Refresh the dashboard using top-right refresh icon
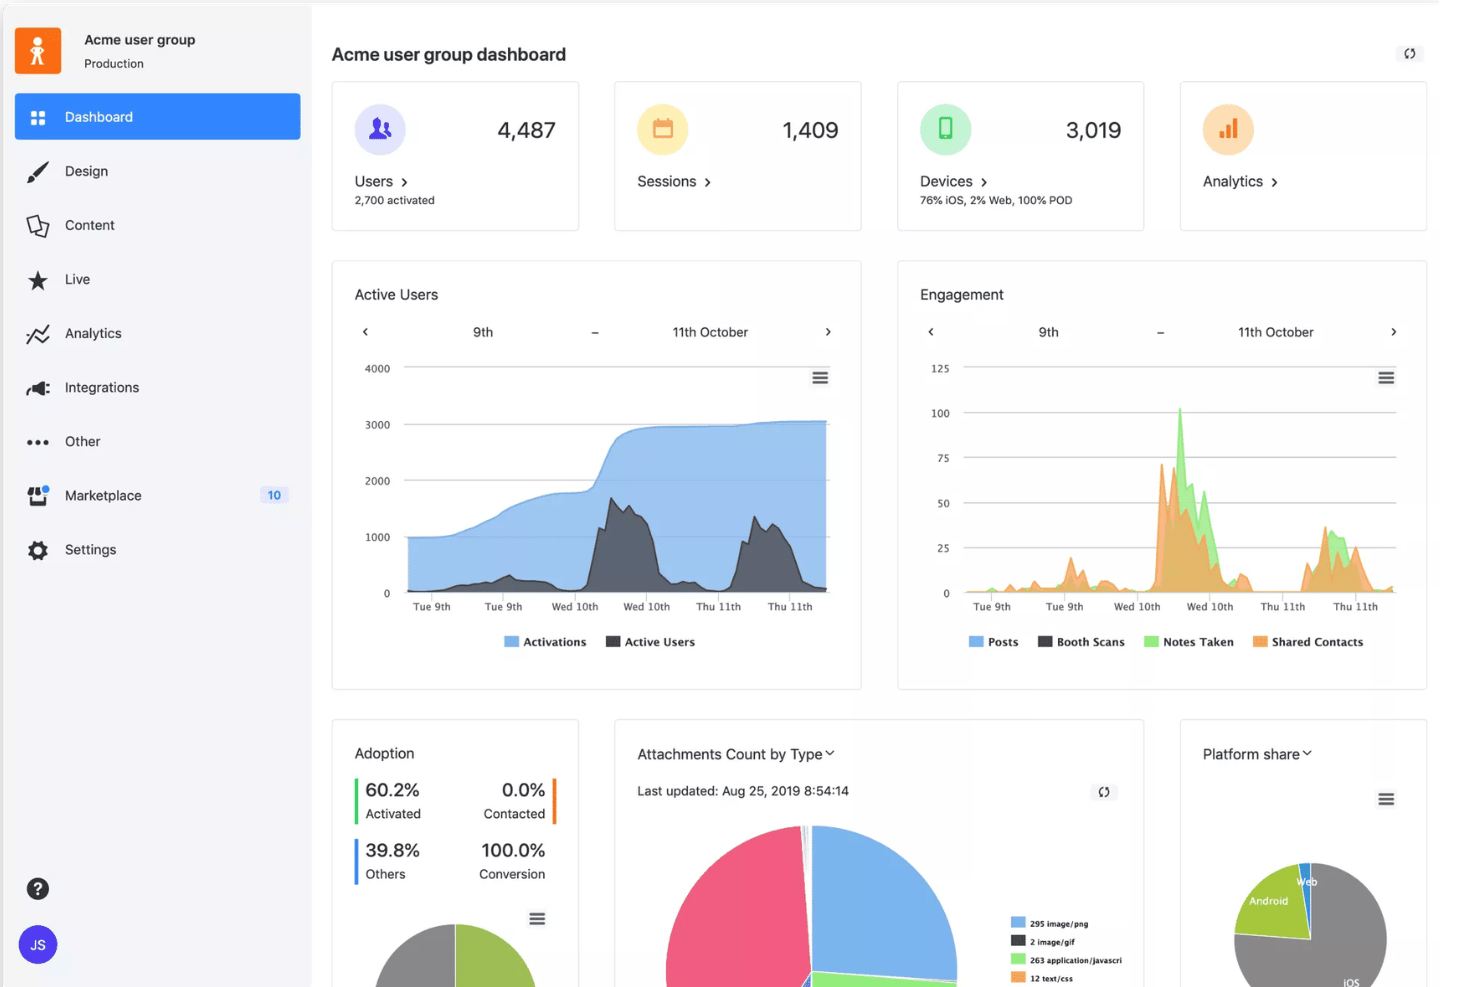This screenshot has width=1480, height=987. coord(1410,54)
